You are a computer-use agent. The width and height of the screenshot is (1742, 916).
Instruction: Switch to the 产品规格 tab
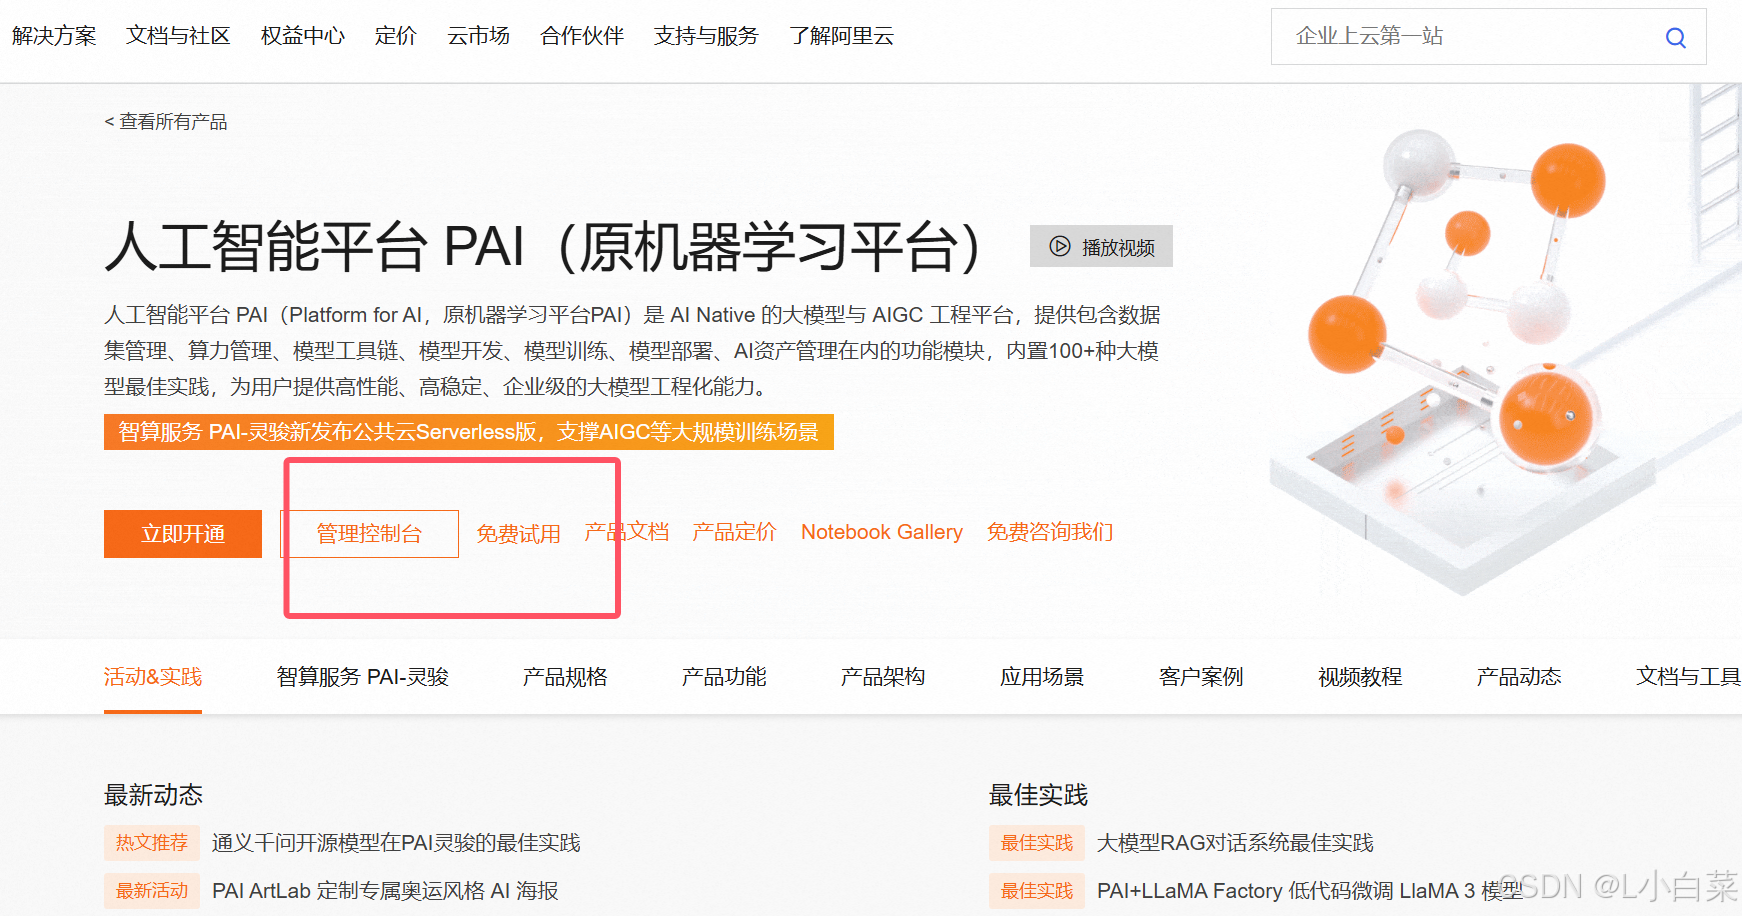(565, 677)
